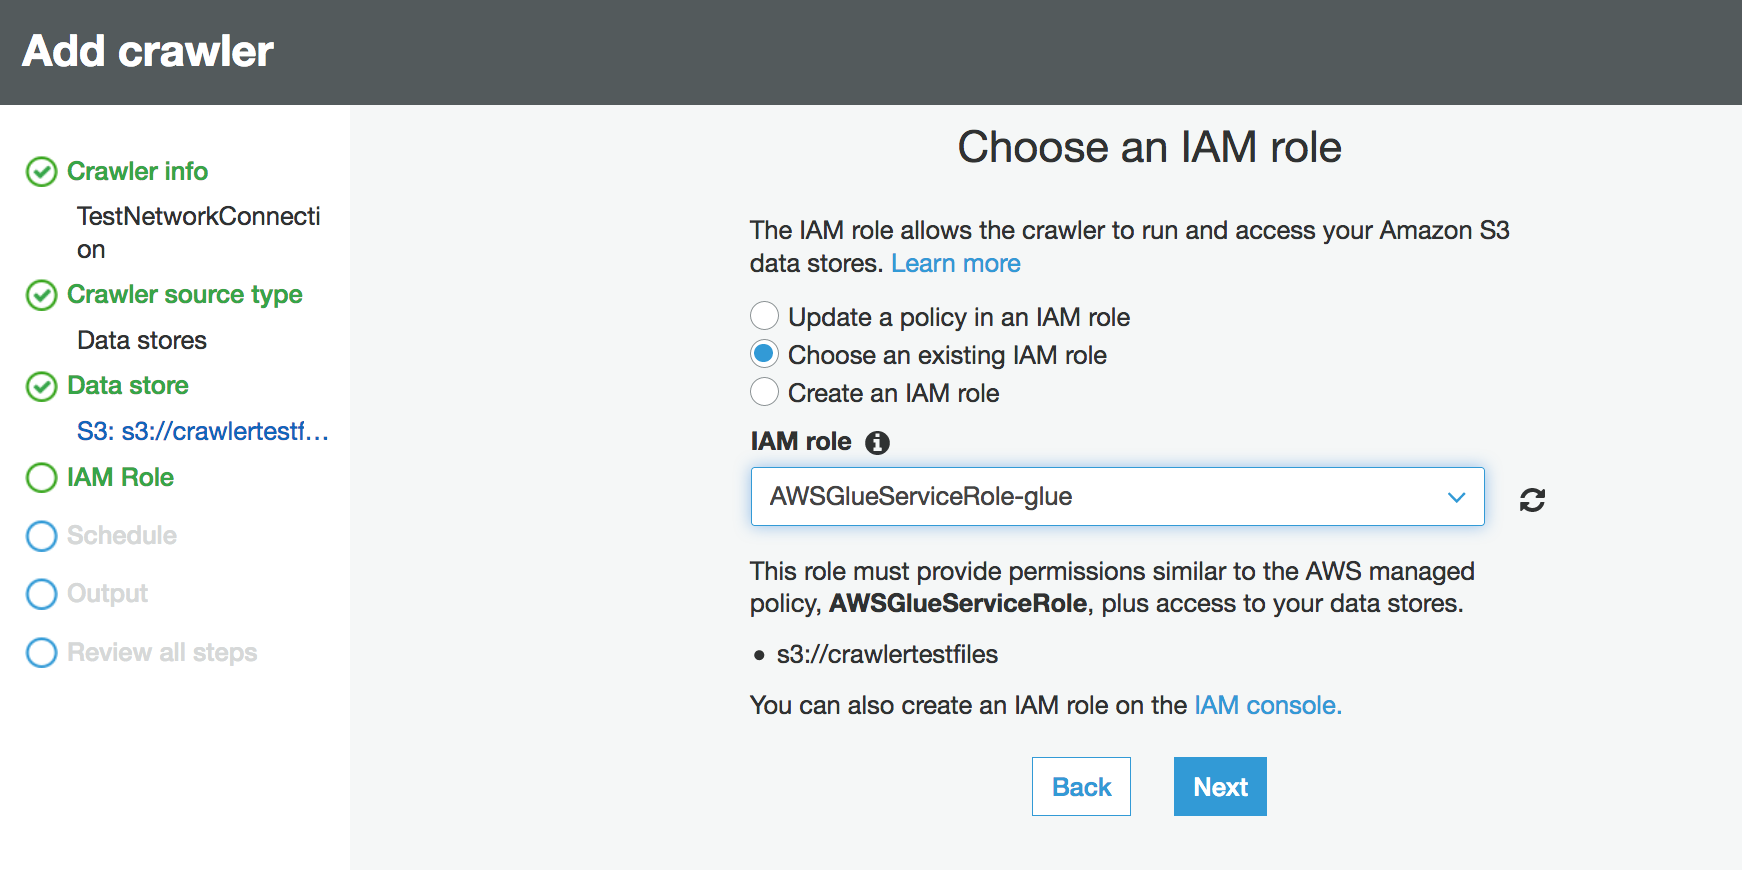
Task: Click the Back button
Action: point(1081,787)
